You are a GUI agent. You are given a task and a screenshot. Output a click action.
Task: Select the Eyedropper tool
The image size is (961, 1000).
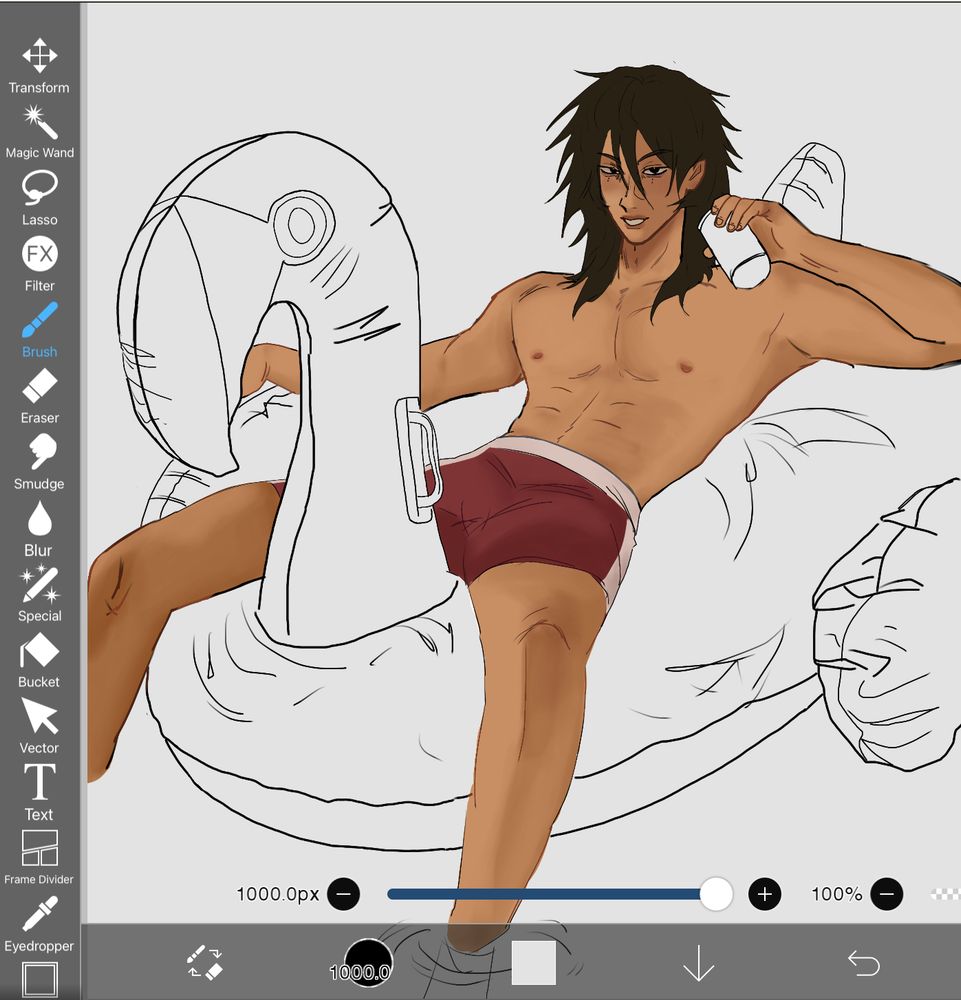[40, 925]
